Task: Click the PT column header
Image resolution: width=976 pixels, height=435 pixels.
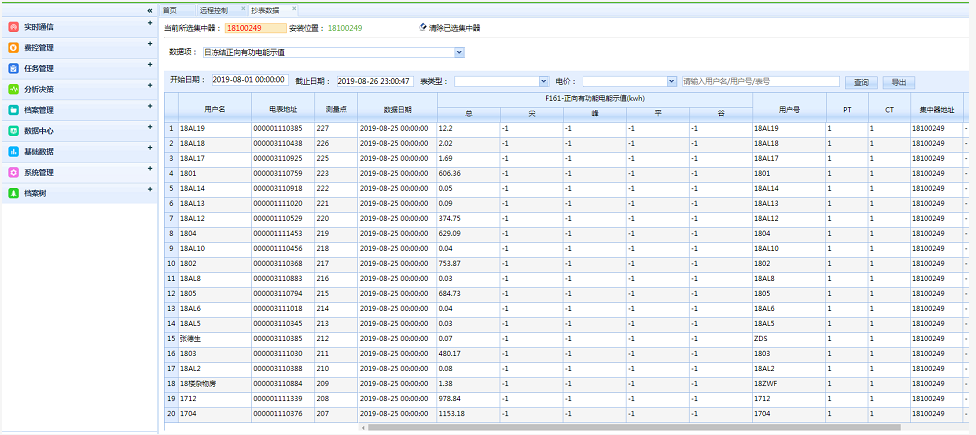Action: tap(847, 109)
